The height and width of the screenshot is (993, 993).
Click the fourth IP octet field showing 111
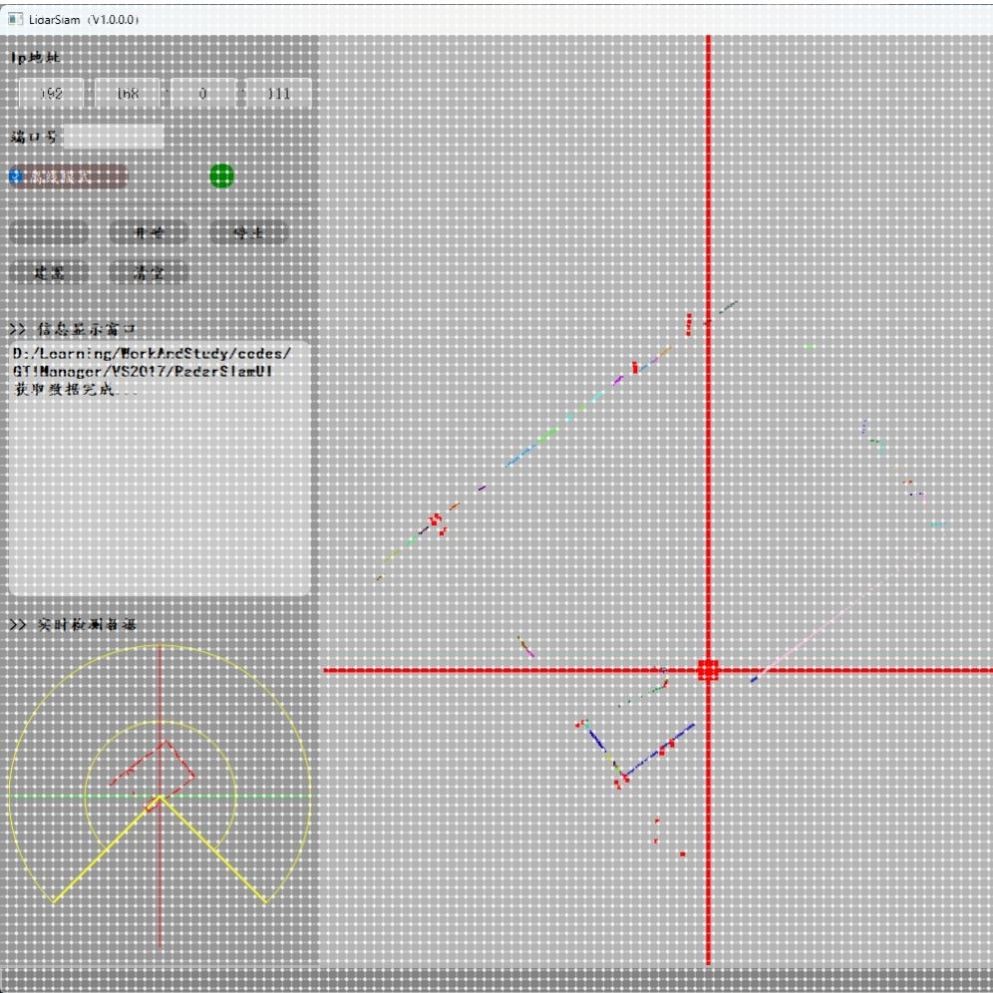point(278,94)
